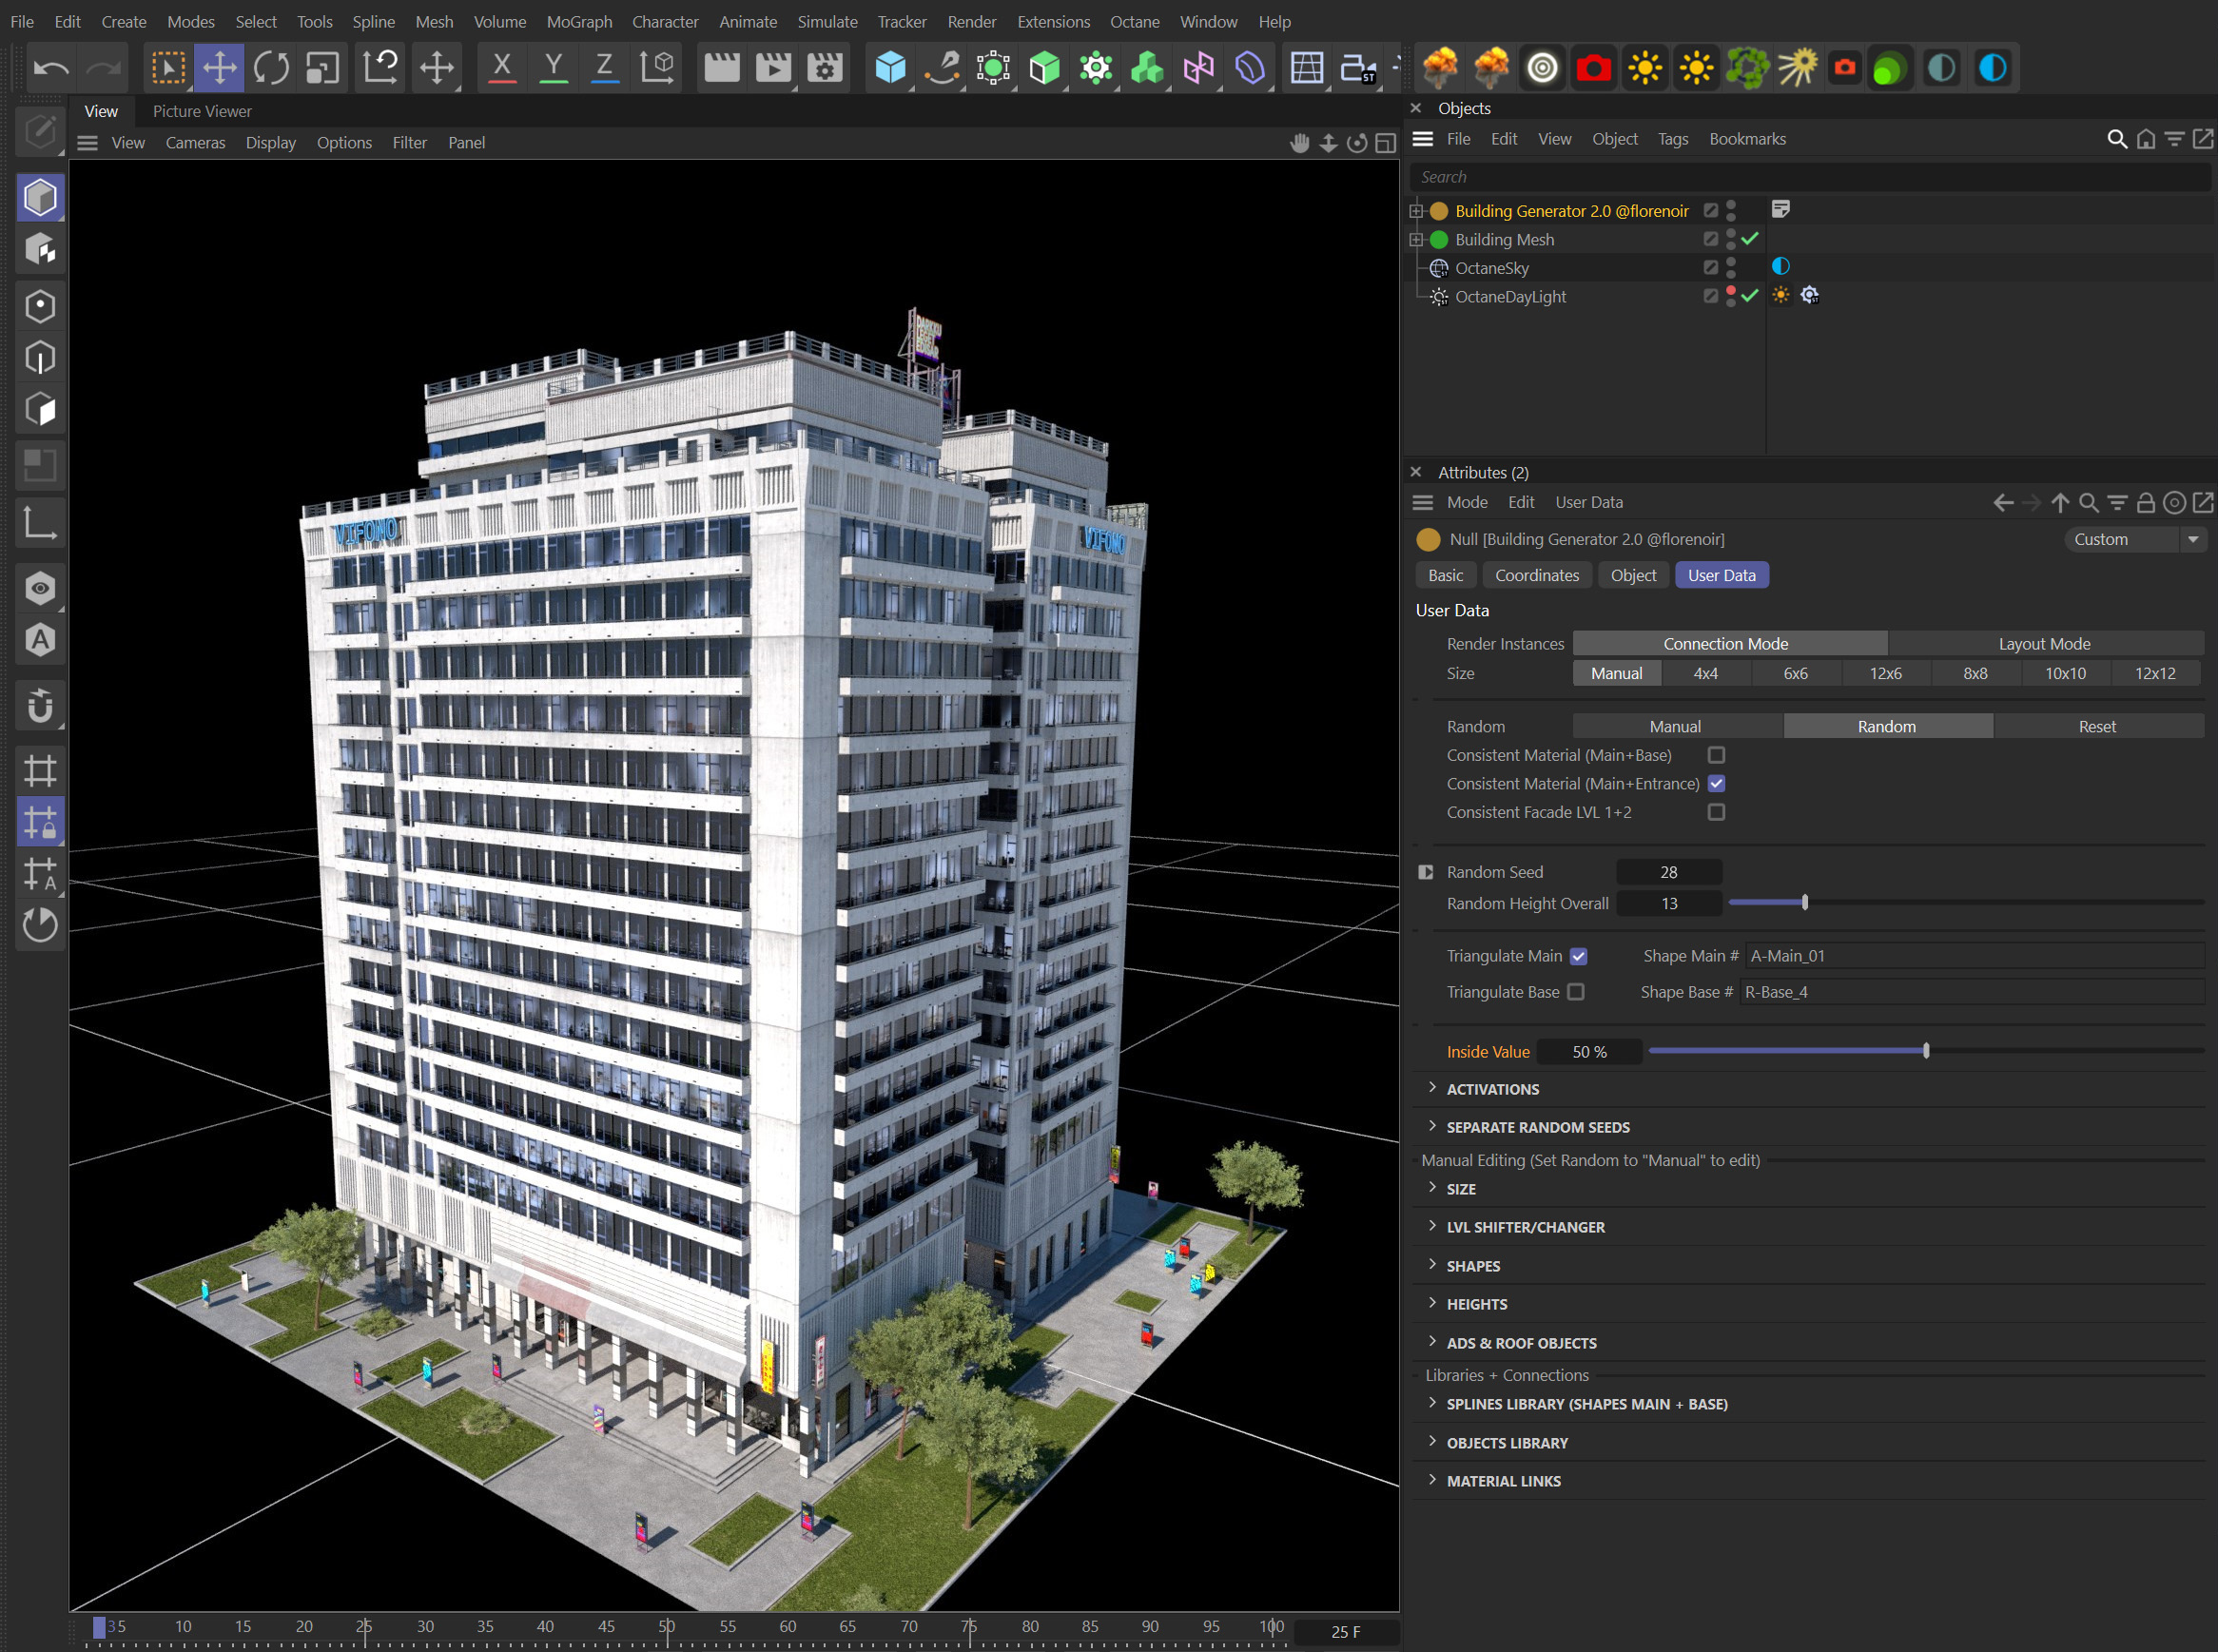Select the Rotate tool
The width and height of the screenshot is (2218, 1652).
[270, 67]
